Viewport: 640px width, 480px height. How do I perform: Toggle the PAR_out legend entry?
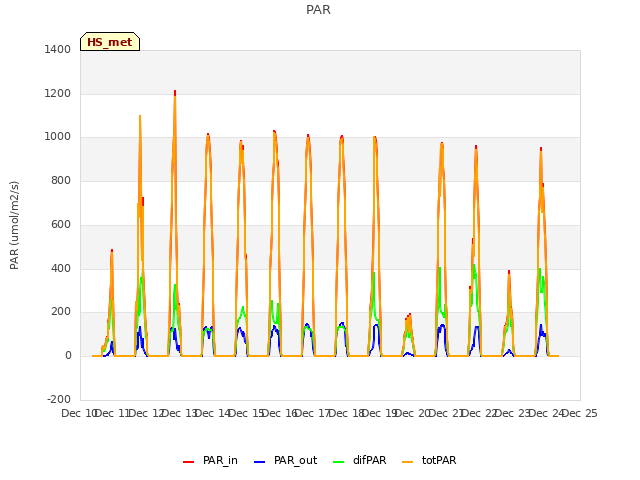pyautogui.click(x=286, y=460)
